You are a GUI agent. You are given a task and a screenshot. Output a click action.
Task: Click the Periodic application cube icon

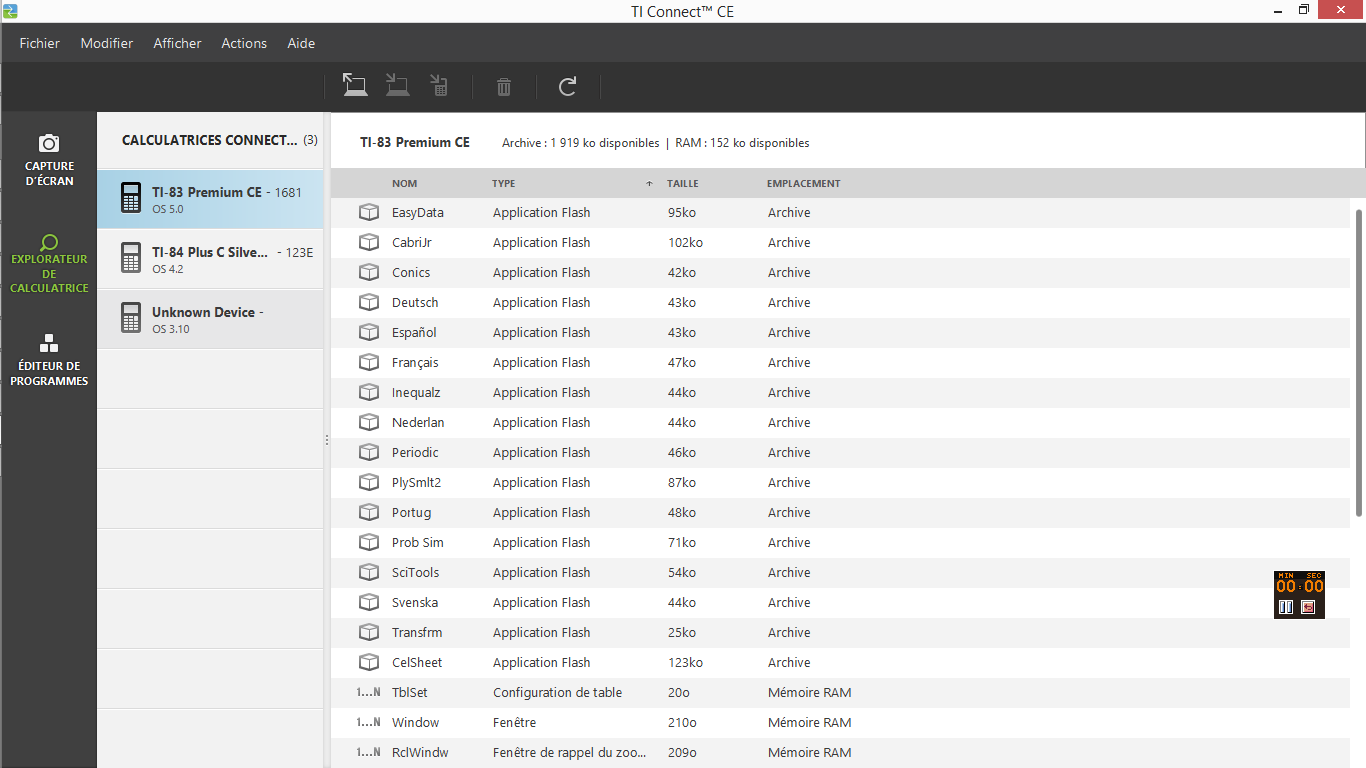369,452
